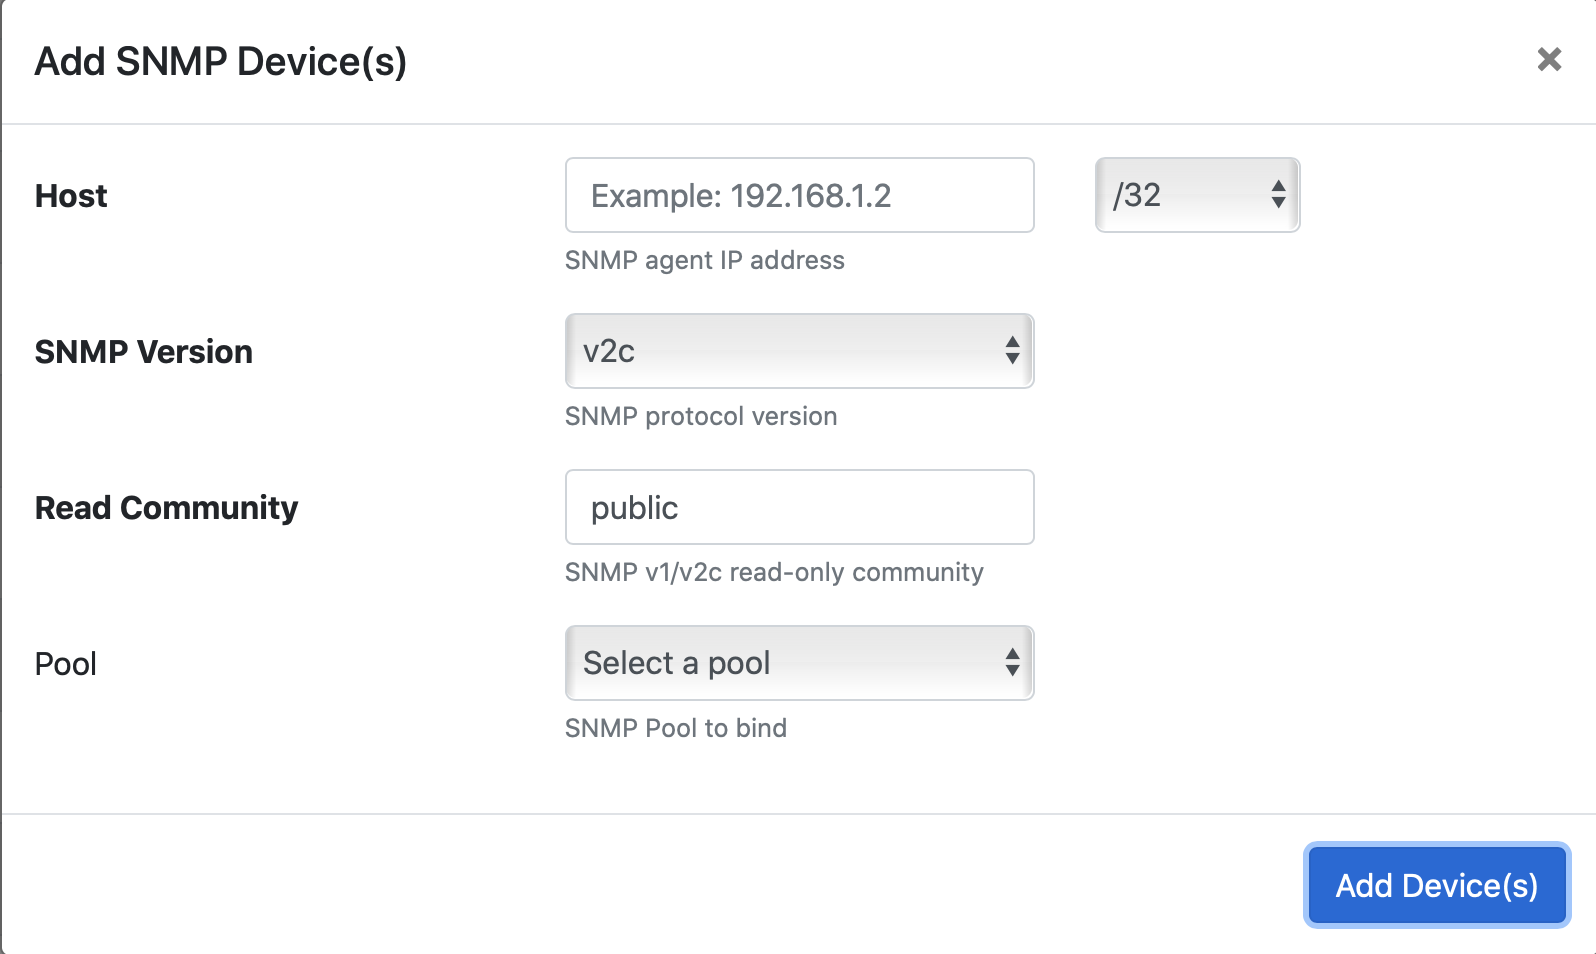Screen dimensions: 1596x954
Task: Click the Pool label
Action: point(65,663)
